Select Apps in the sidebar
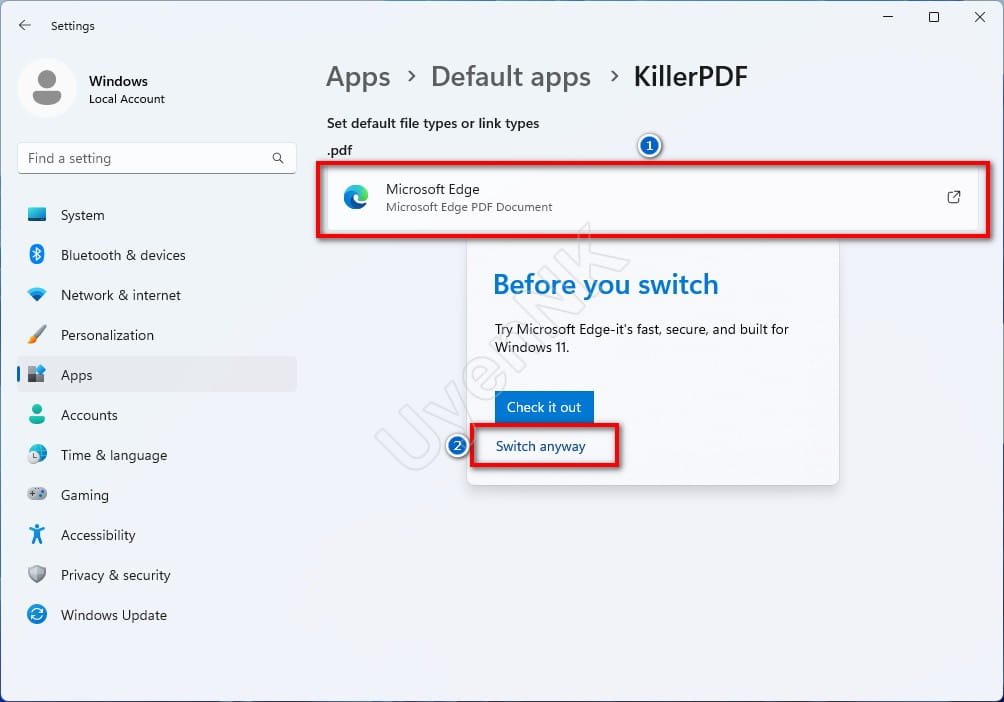Image resolution: width=1004 pixels, height=702 pixels. pyautogui.click(x=157, y=375)
